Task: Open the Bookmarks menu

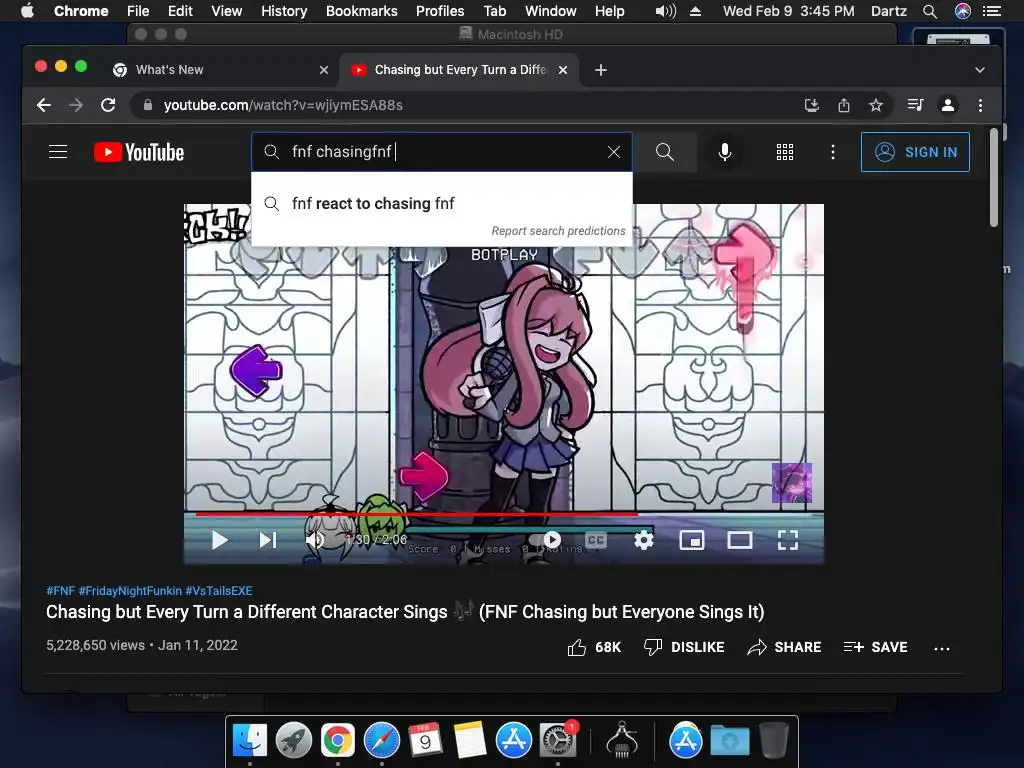Action: (x=362, y=11)
